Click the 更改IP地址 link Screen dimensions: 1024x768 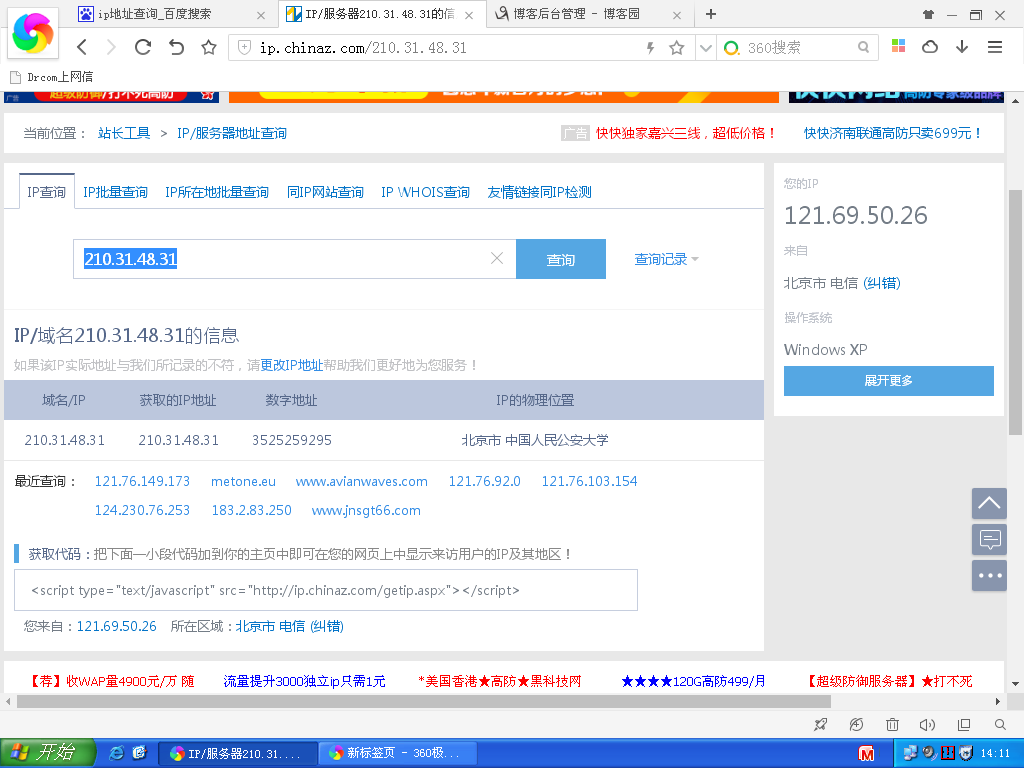[x=291, y=365]
